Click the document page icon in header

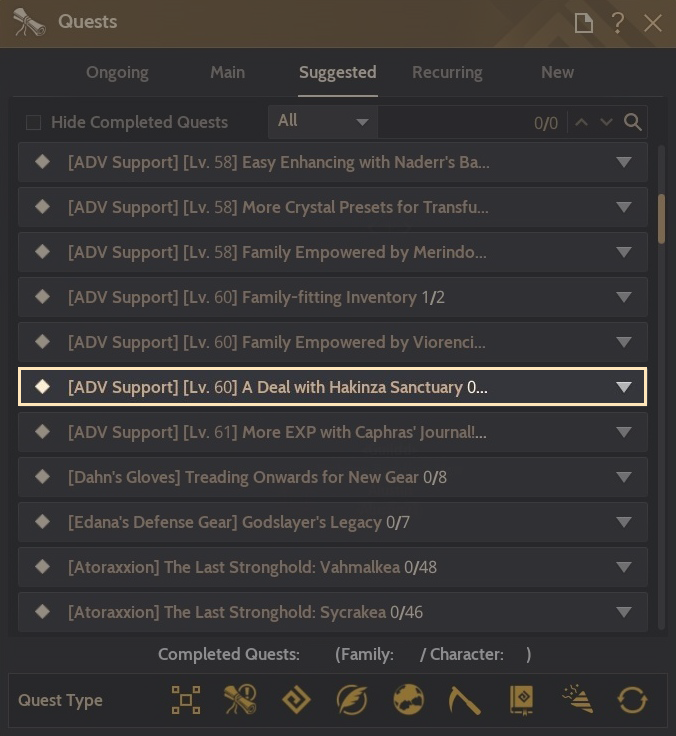(x=584, y=22)
